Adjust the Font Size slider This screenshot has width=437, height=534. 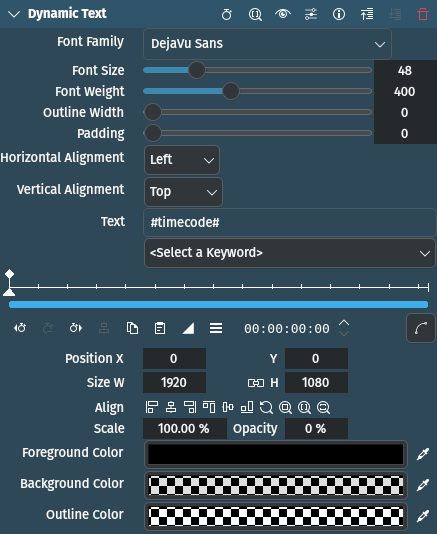pyautogui.click(x=257, y=70)
